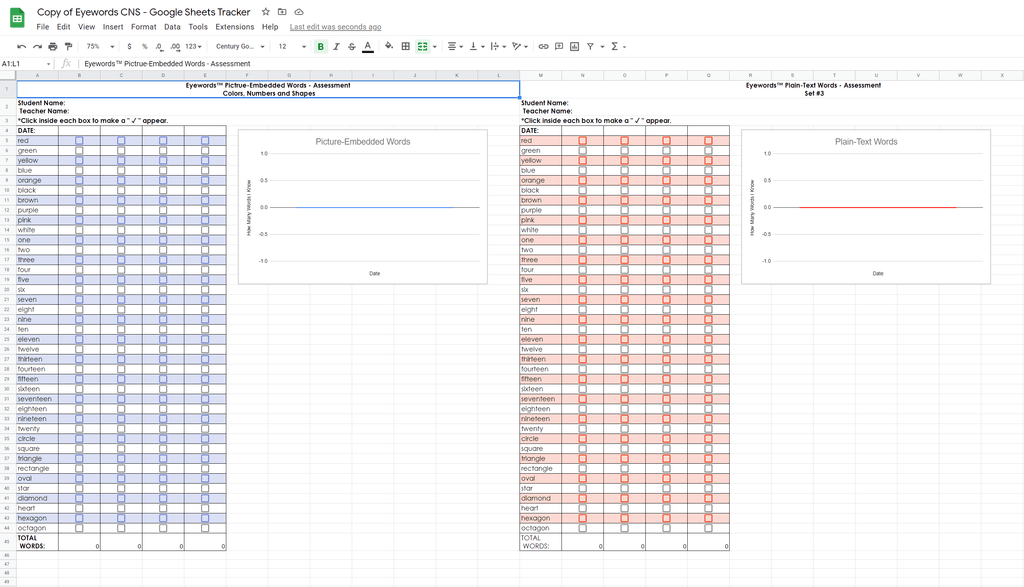Screen dimensions: 1024x587
Task: Click the Name Box showing A1:L1
Action: pos(27,63)
